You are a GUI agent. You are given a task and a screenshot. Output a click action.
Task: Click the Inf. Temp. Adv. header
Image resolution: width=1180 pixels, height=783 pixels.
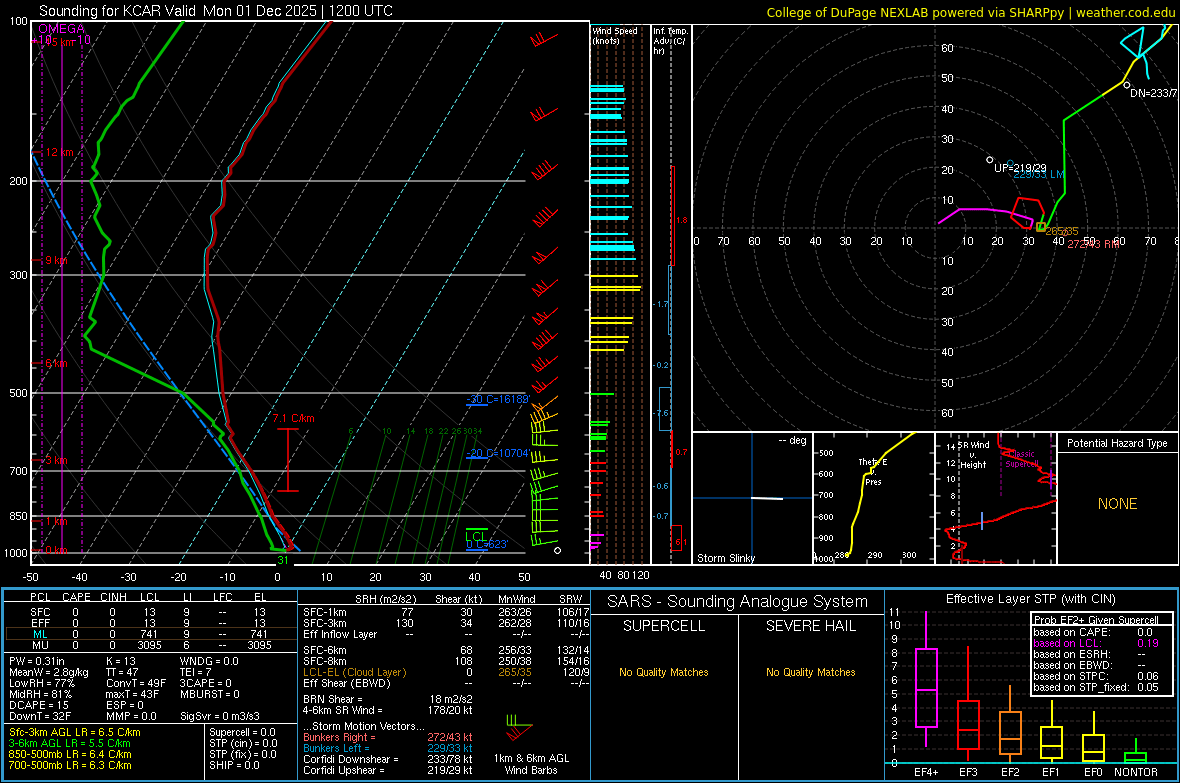click(670, 41)
